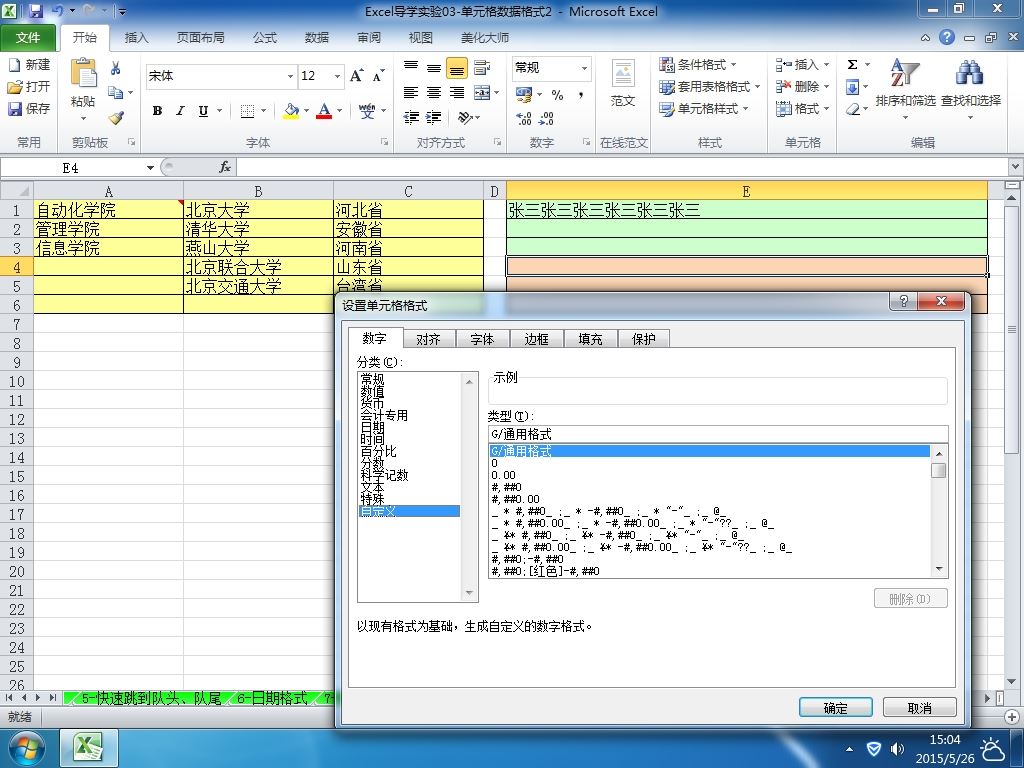Click the decrease indent icon
1024x768 pixels.
coord(411,118)
